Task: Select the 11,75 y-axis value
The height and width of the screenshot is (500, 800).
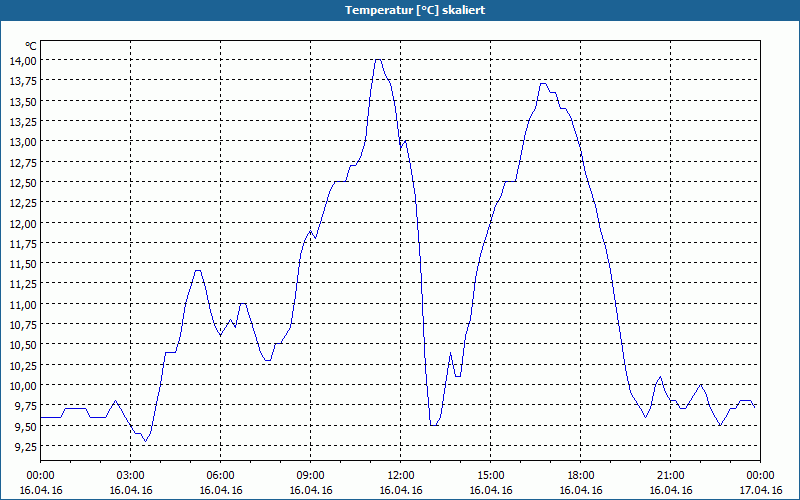Action: (23, 243)
